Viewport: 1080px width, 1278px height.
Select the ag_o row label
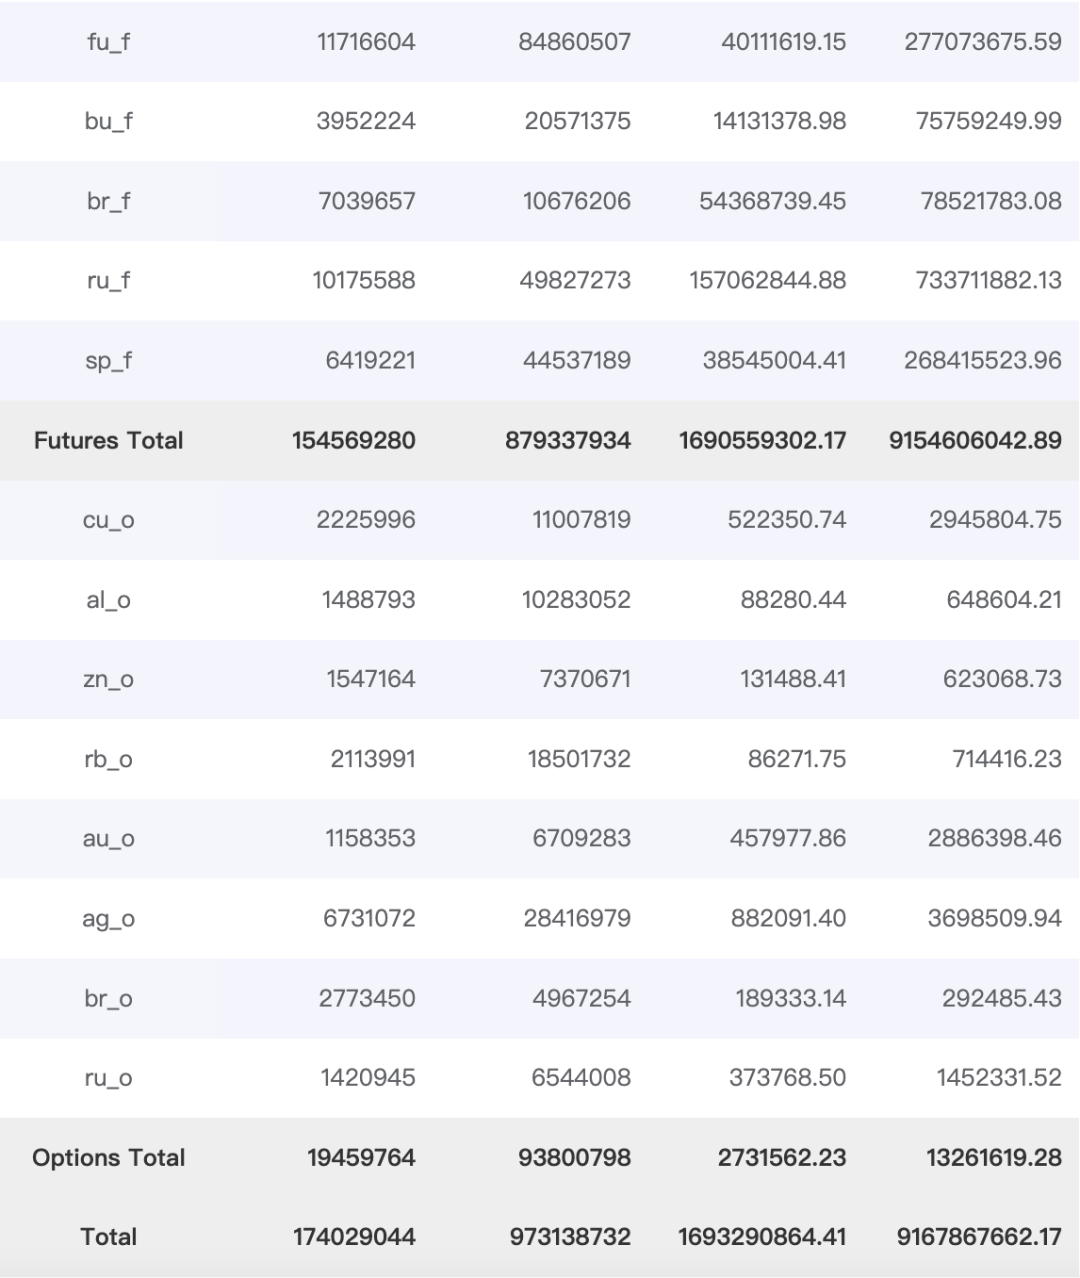(x=108, y=919)
